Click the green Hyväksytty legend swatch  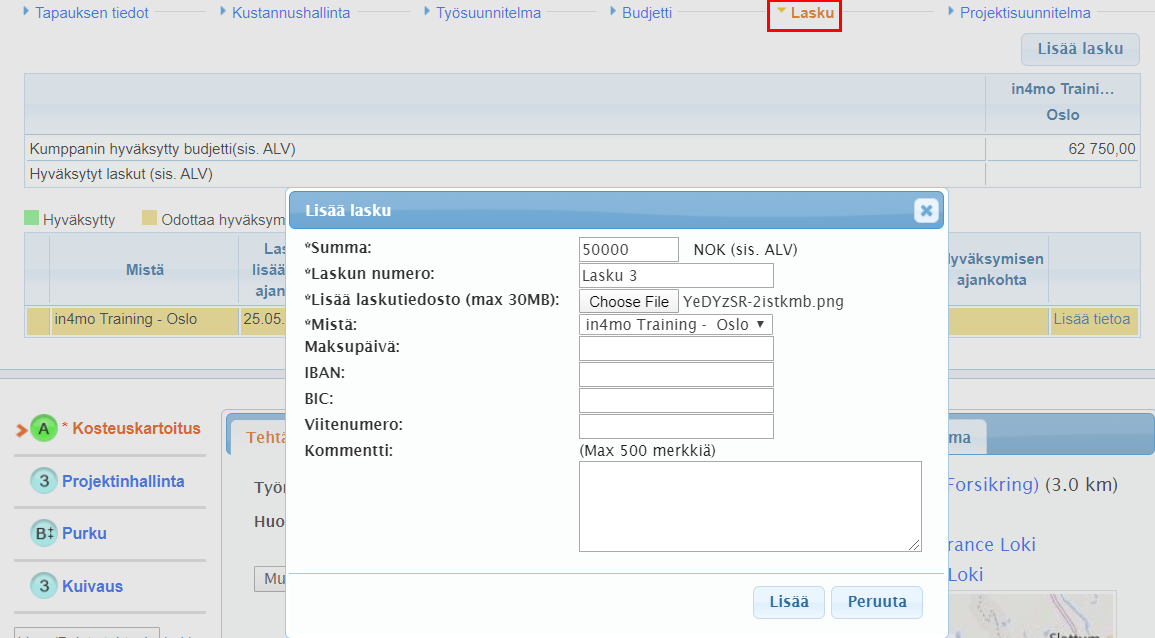(31, 219)
